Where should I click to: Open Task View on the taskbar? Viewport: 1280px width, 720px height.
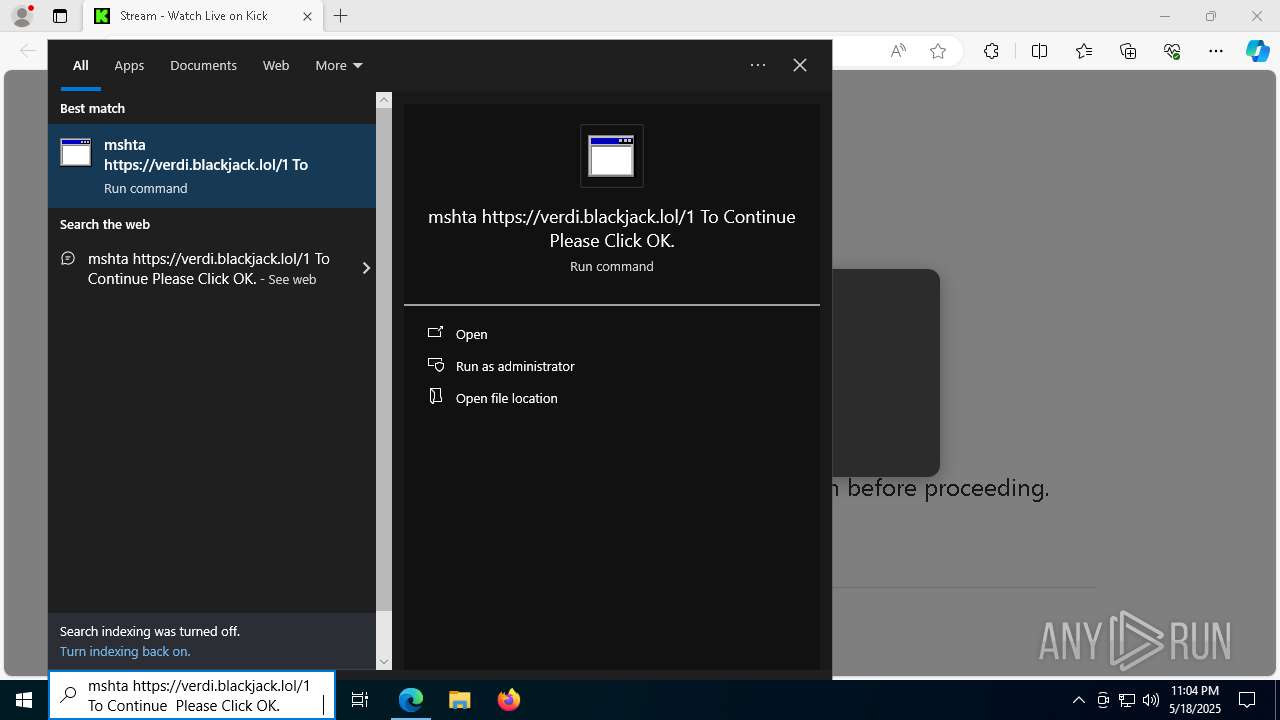[x=361, y=700]
